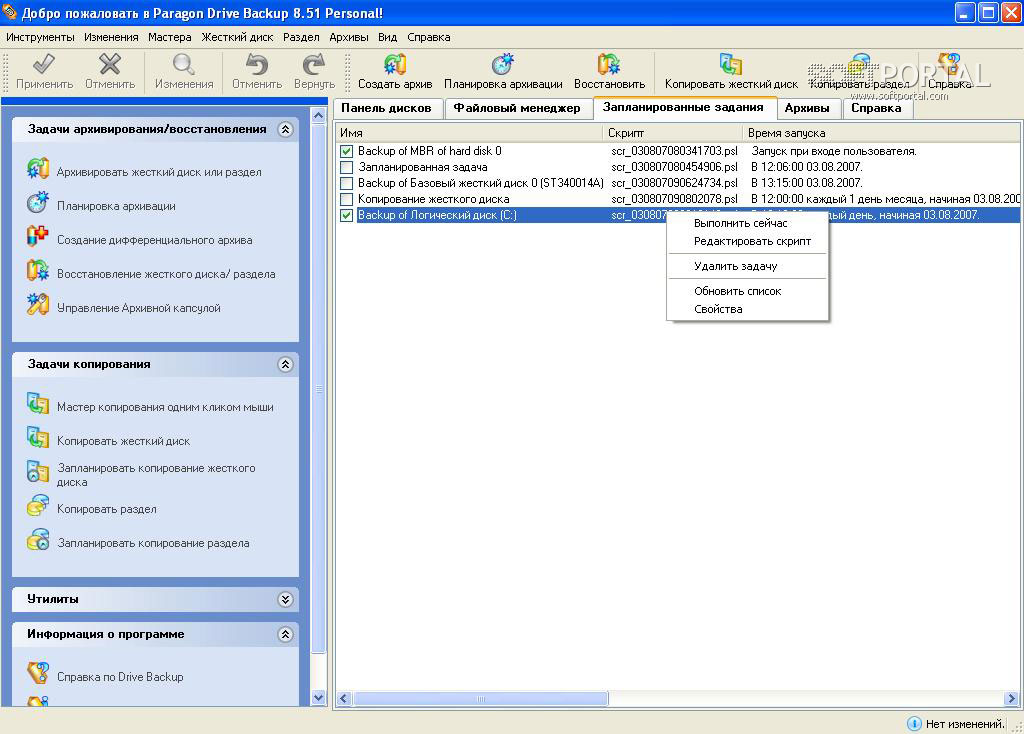
Task: Click Восстановить toolbar icon
Action: pyautogui.click(x=609, y=64)
